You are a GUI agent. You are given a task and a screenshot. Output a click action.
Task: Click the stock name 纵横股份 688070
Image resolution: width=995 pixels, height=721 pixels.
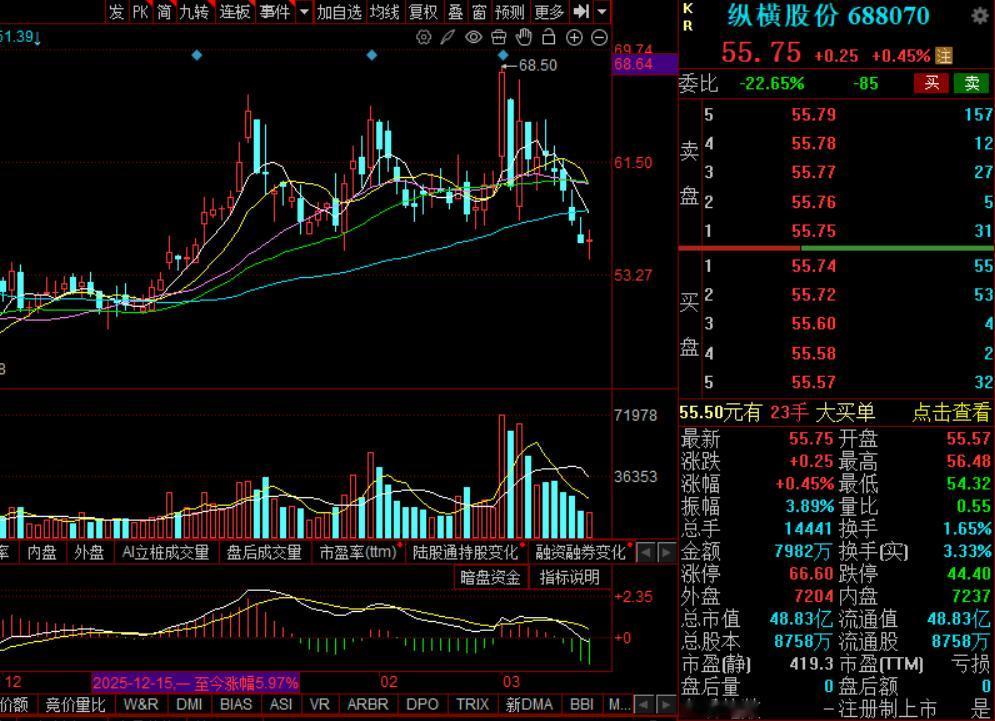pyautogui.click(x=828, y=16)
